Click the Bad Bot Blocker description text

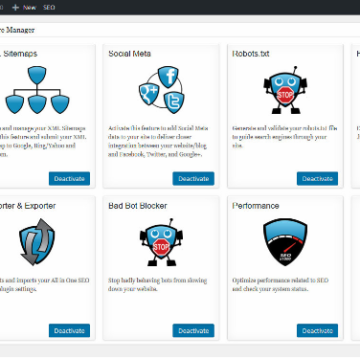point(158,285)
